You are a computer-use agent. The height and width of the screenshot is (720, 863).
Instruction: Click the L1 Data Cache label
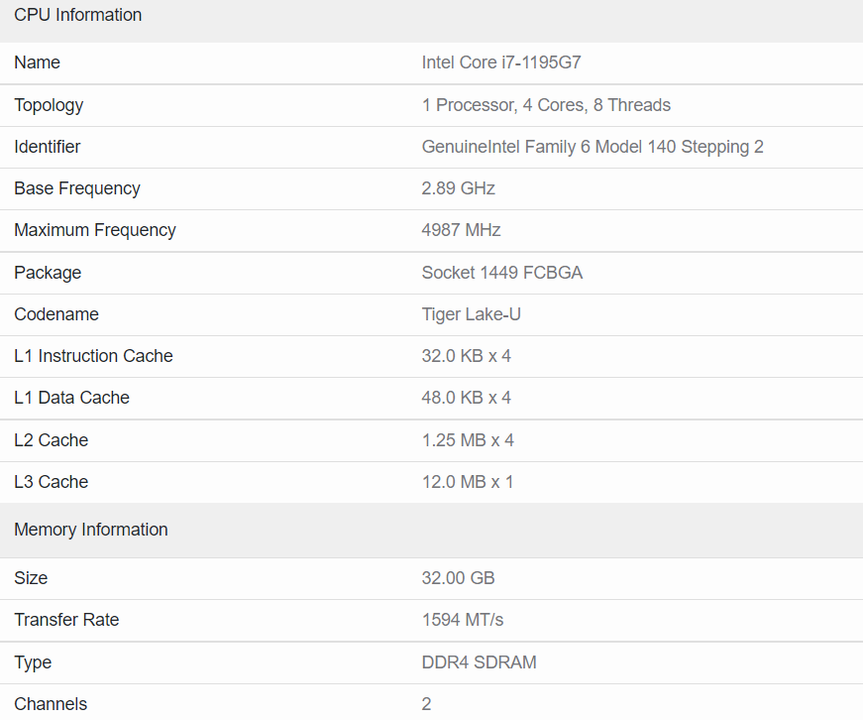coord(71,397)
